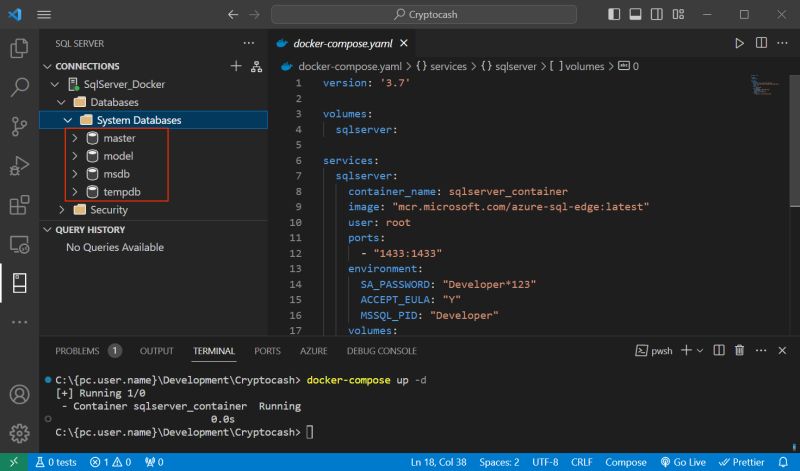Switch to PORTS panel tab
800x471 pixels.
pyautogui.click(x=267, y=351)
